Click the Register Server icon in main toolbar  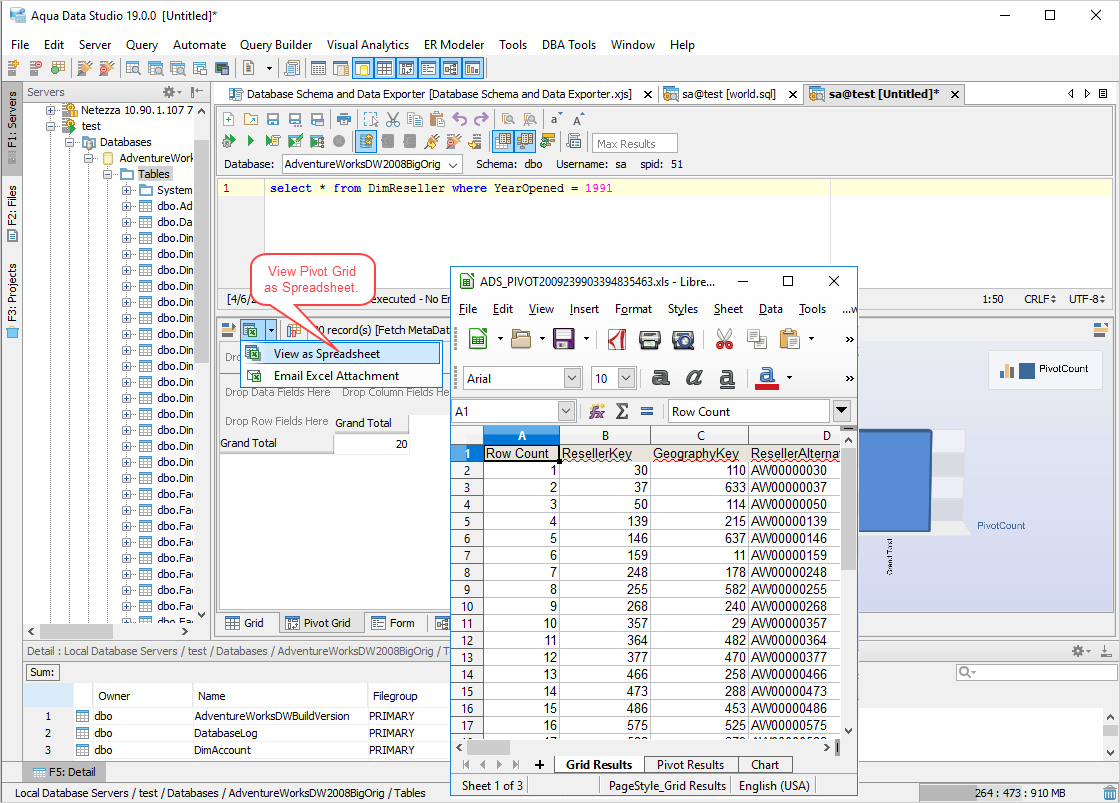click(x=13, y=69)
